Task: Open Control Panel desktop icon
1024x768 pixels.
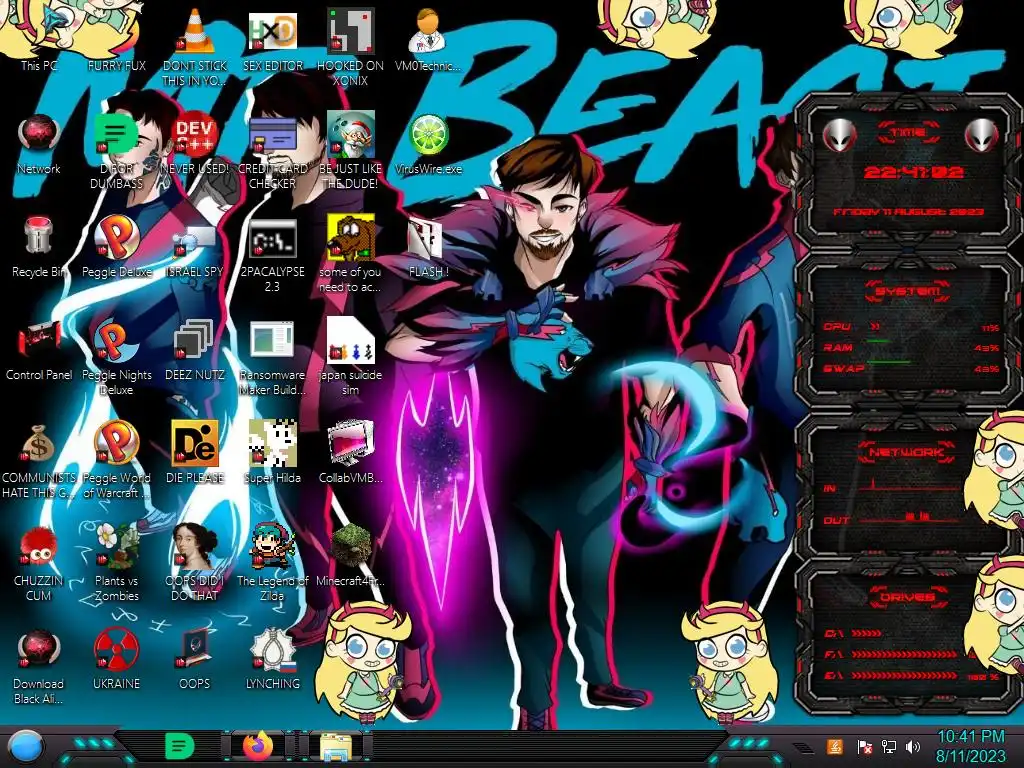Action: click(39, 350)
